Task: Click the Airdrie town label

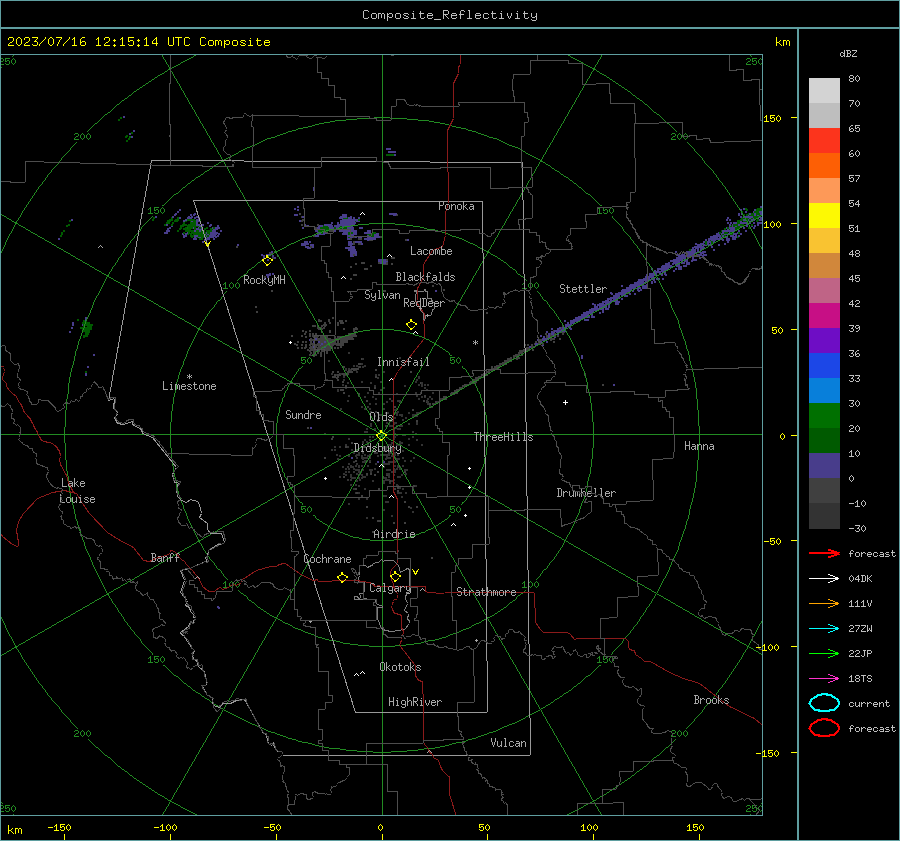Action: pos(394,534)
